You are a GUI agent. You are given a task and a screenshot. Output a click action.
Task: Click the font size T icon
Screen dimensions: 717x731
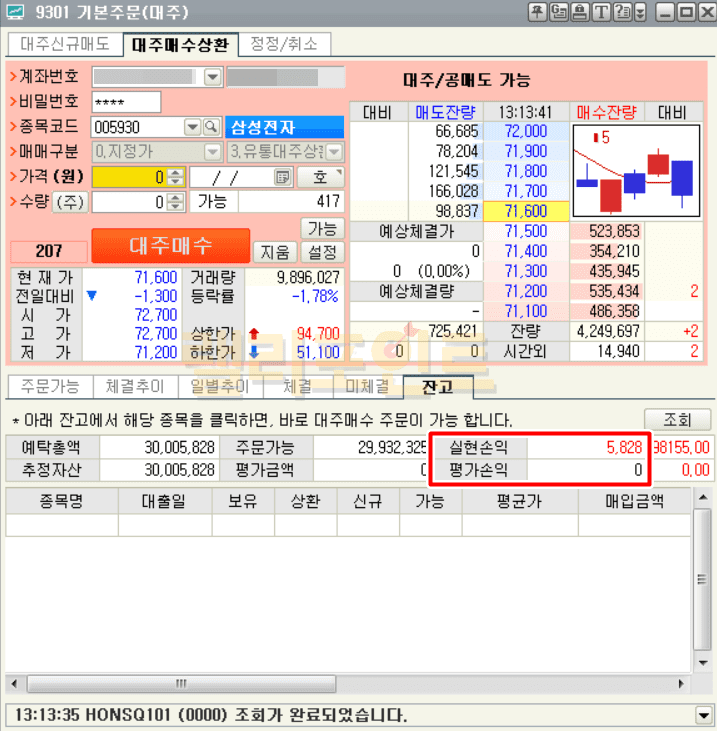click(x=600, y=13)
